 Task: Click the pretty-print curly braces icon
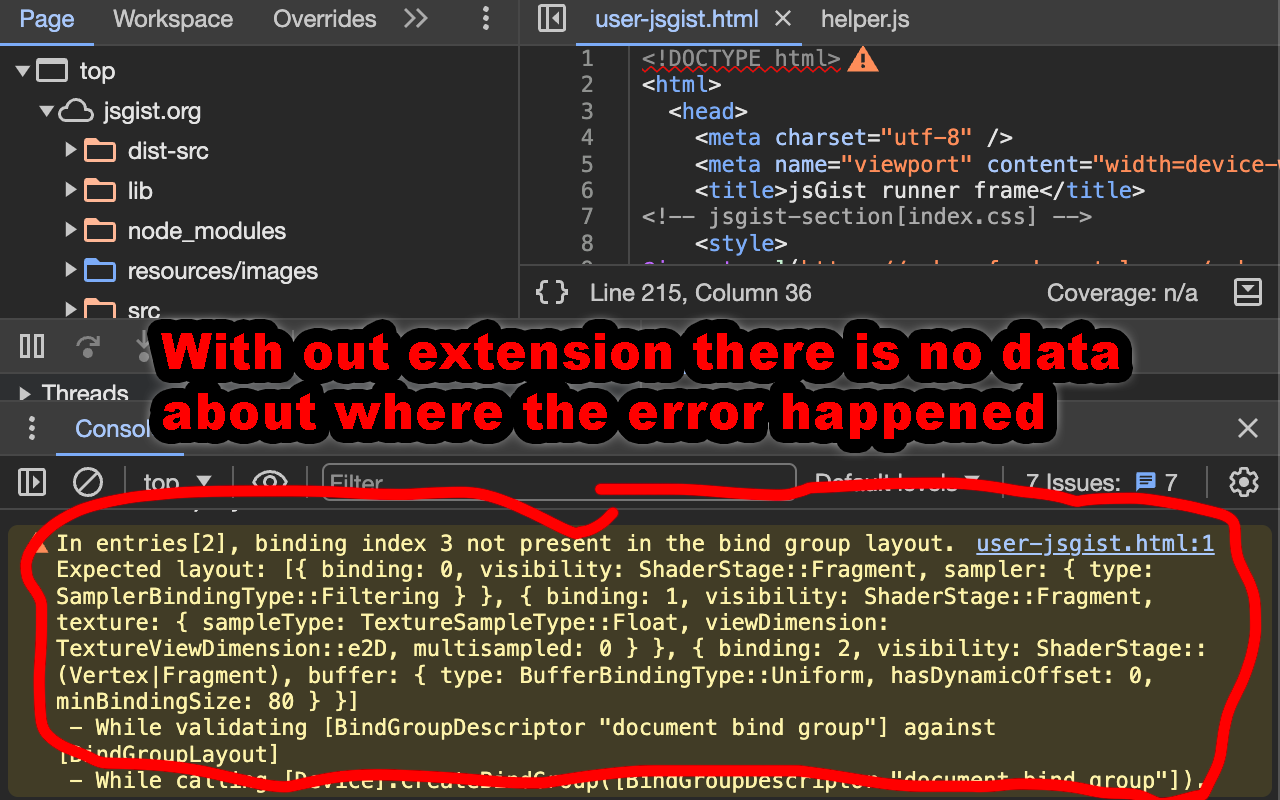pyautogui.click(x=551, y=292)
